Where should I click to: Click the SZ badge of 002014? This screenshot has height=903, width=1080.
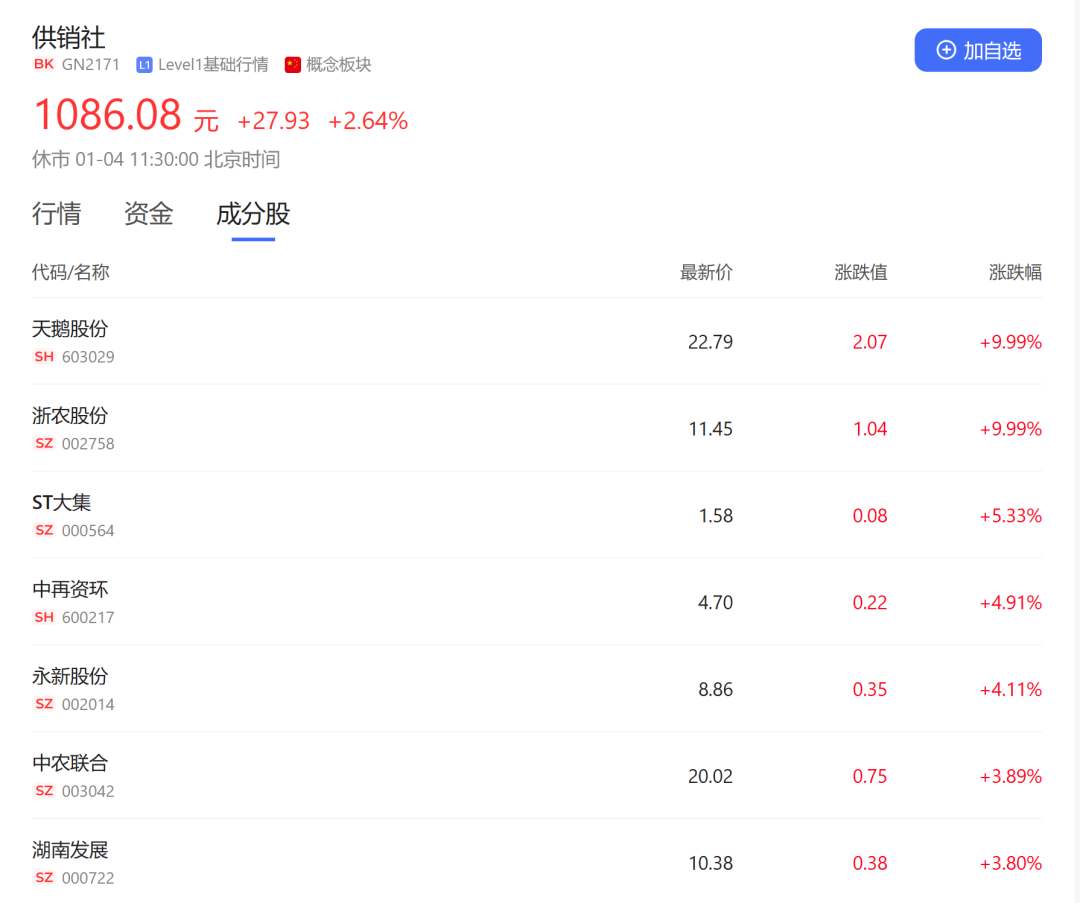44,704
